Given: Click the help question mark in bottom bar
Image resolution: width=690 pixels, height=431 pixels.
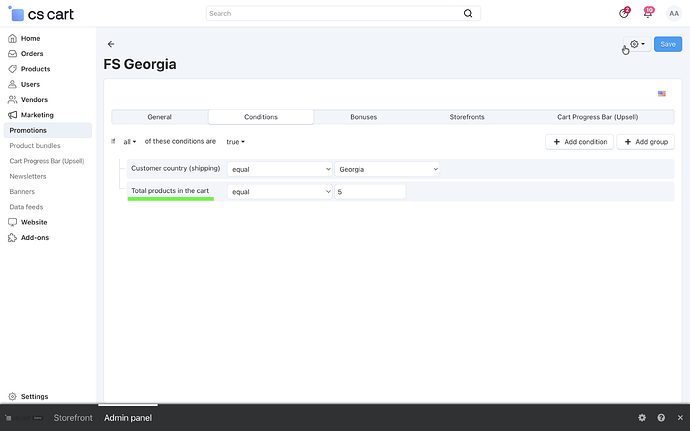Looking at the screenshot, I should (x=661, y=417).
